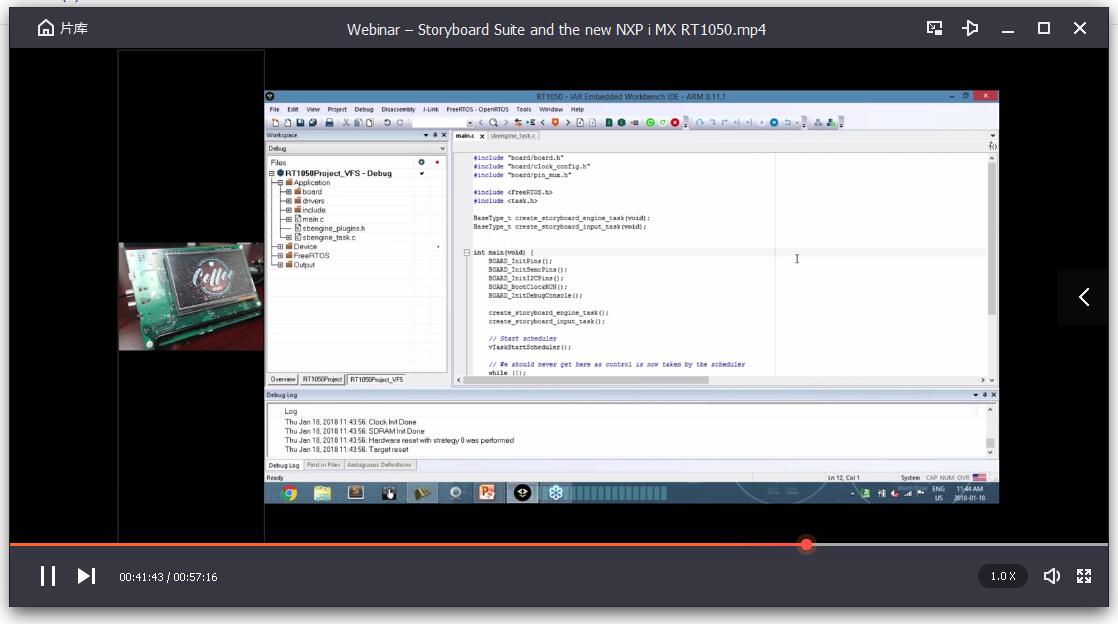This screenshot has height=624, width=1118.
Task: Seek using the red playback progress knob
Action: pyautogui.click(x=806, y=545)
